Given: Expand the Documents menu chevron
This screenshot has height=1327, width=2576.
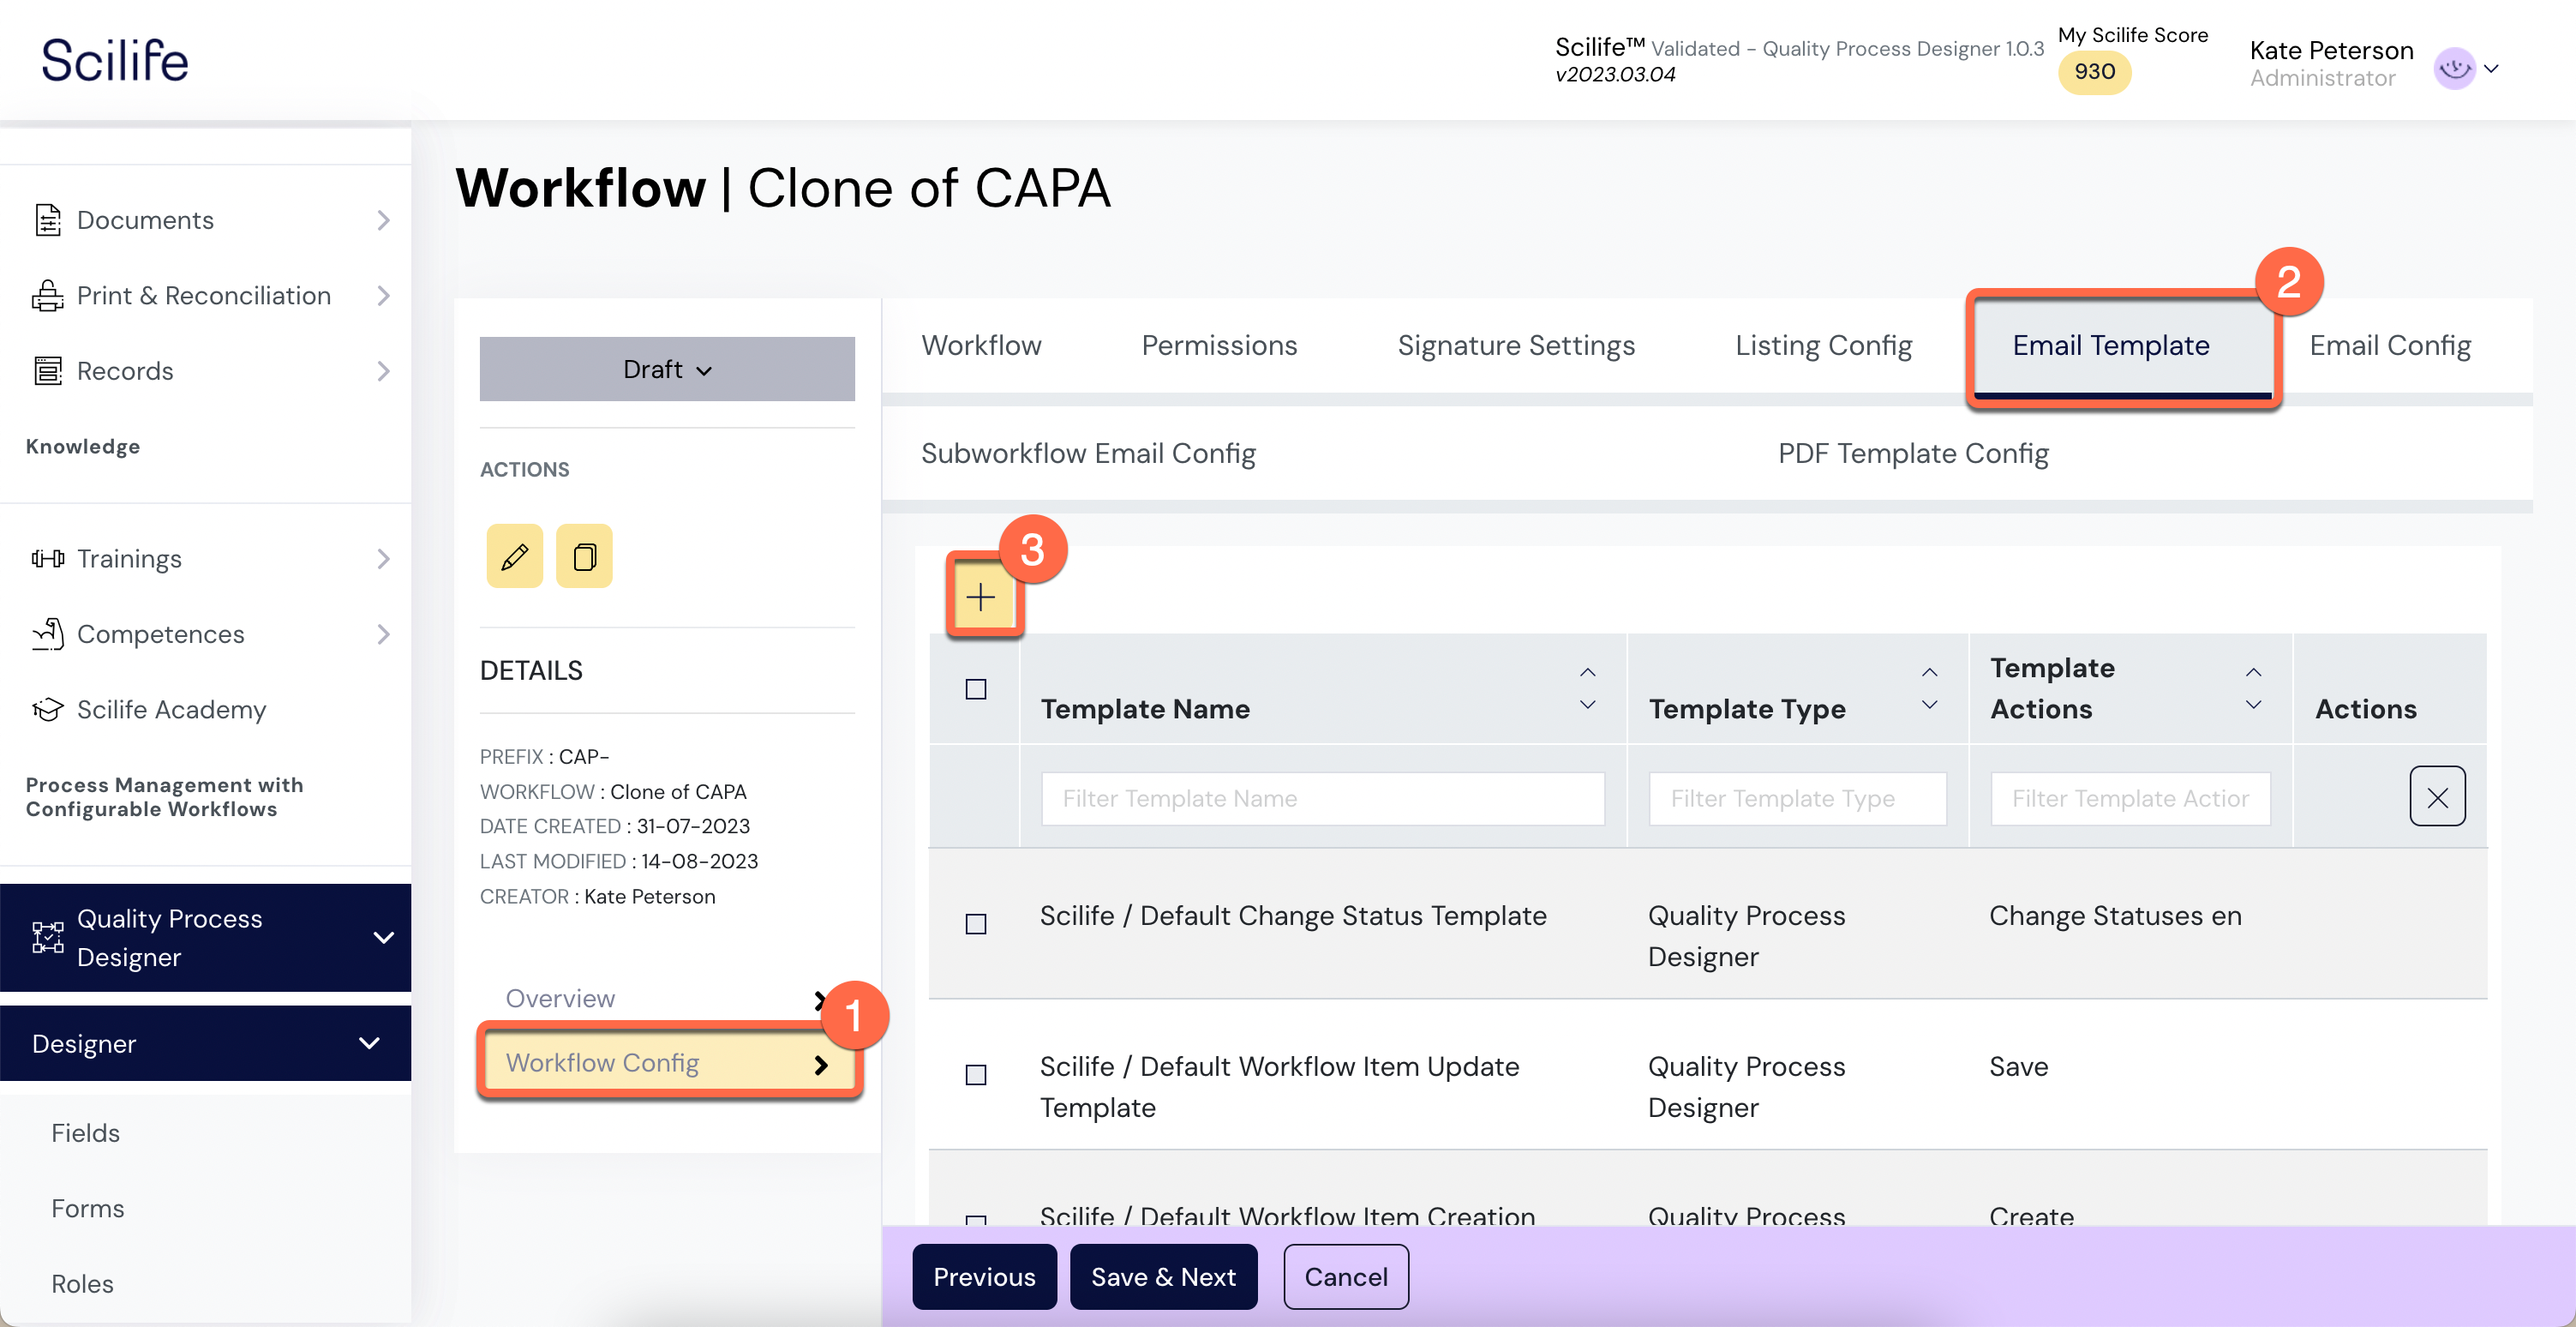Looking at the screenshot, I should (383, 220).
